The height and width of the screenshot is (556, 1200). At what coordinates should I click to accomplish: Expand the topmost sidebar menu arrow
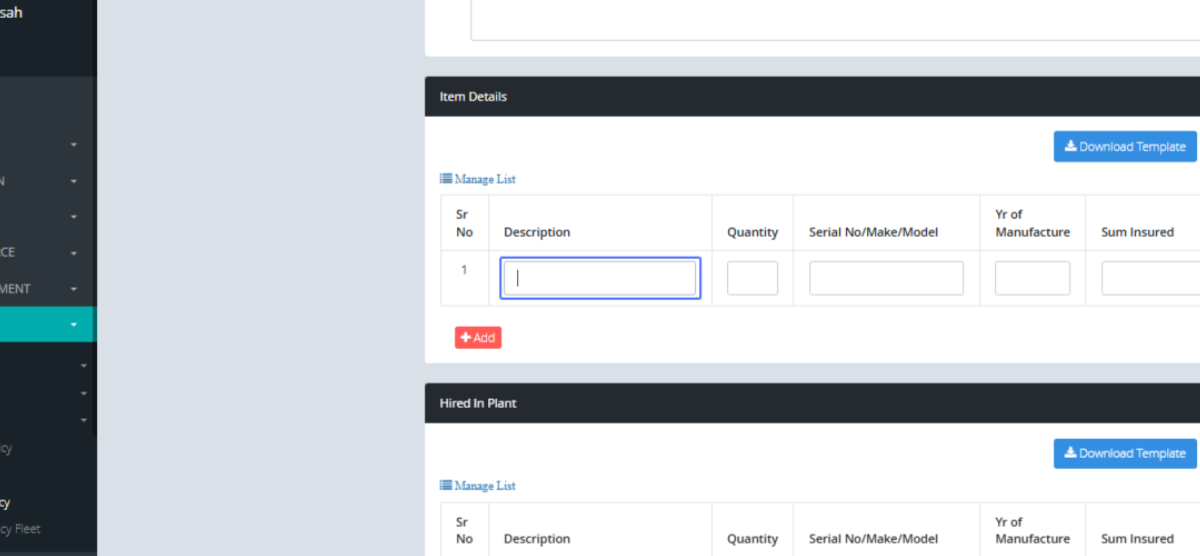click(x=74, y=145)
